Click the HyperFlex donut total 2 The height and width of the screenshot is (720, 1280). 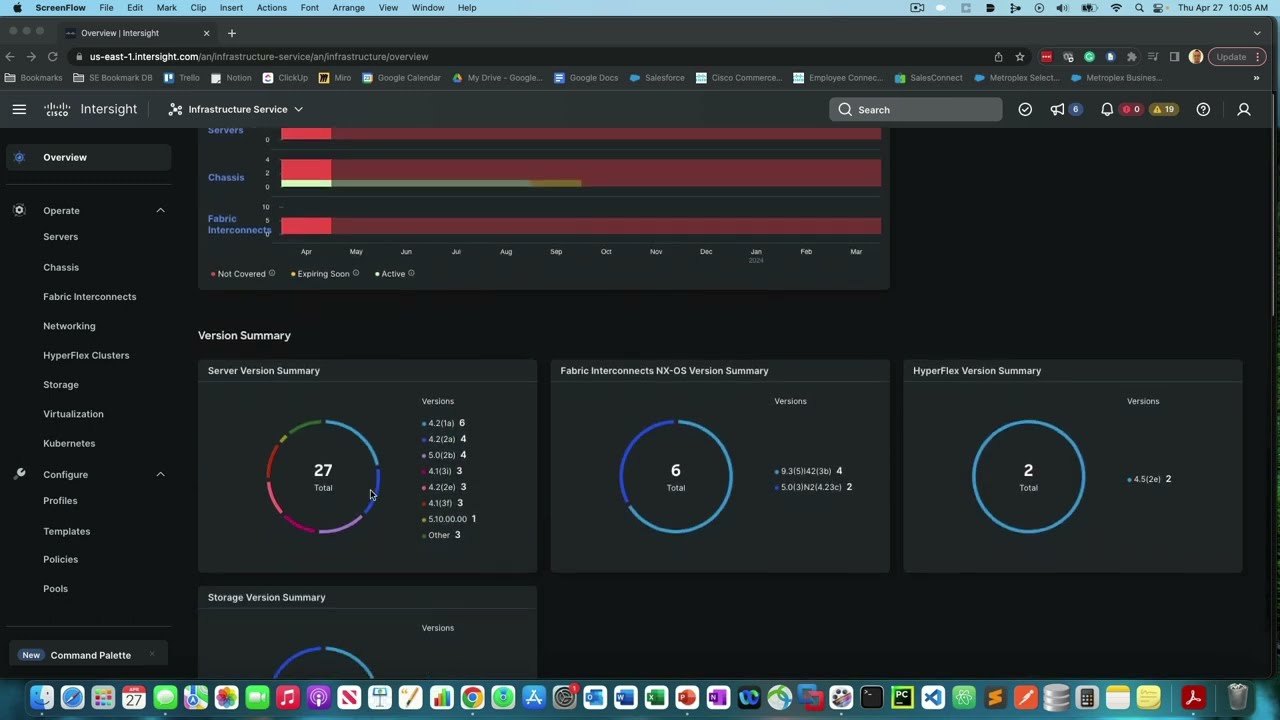(1028, 477)
